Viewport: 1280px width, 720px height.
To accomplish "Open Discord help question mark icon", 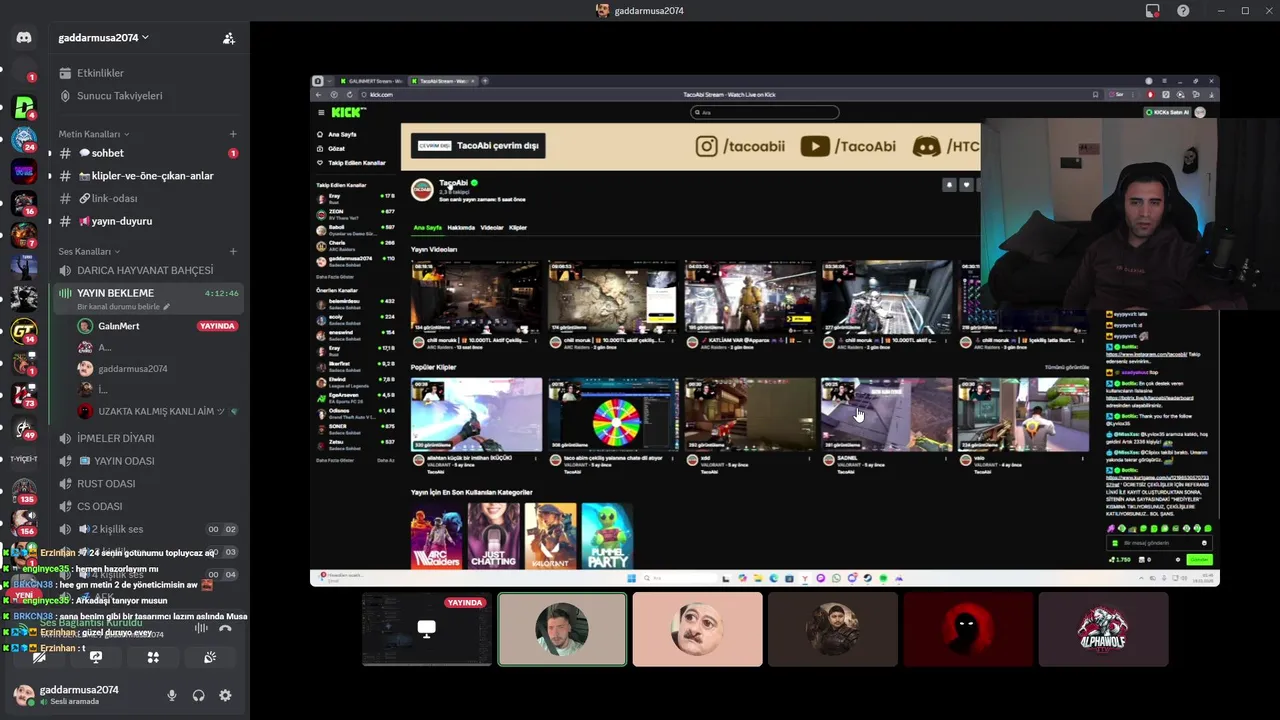I will 1183,10.
